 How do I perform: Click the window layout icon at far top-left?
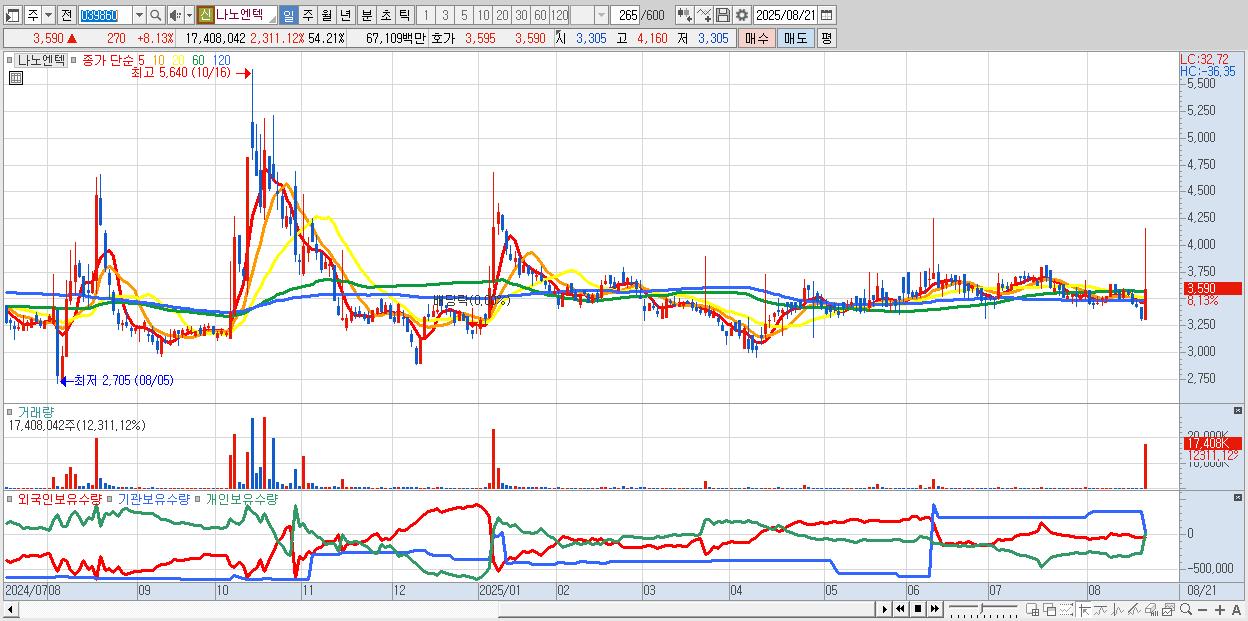tap(12, 15)
